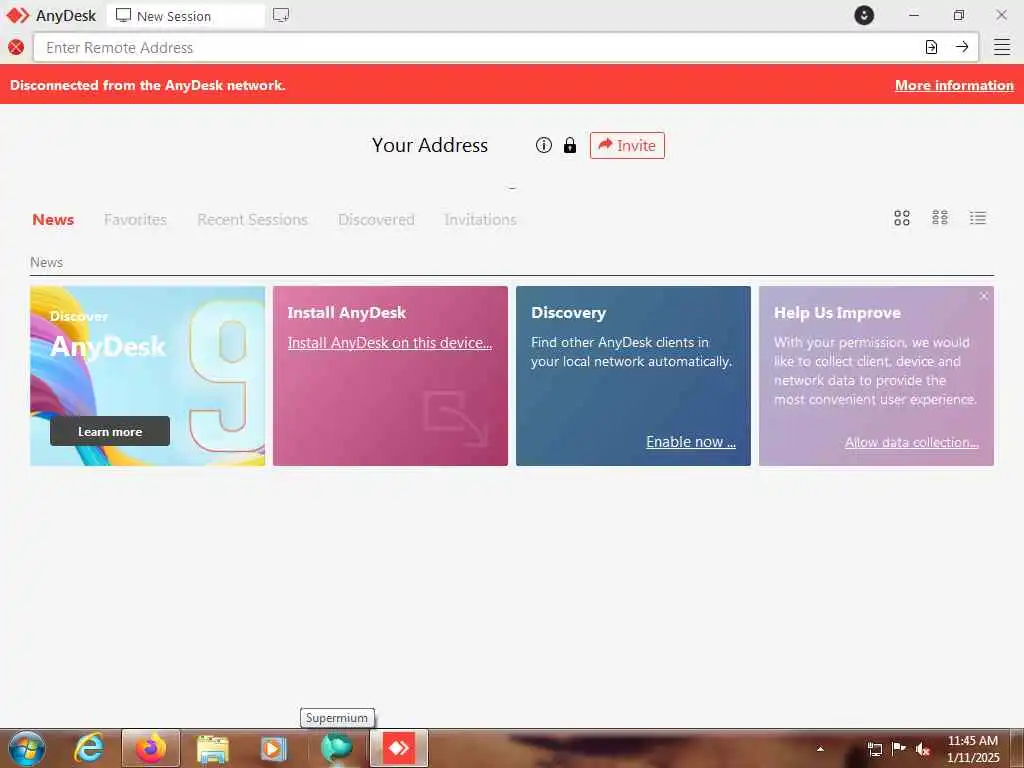Click the AnyDesk logo in title bar

pos(18,15)
